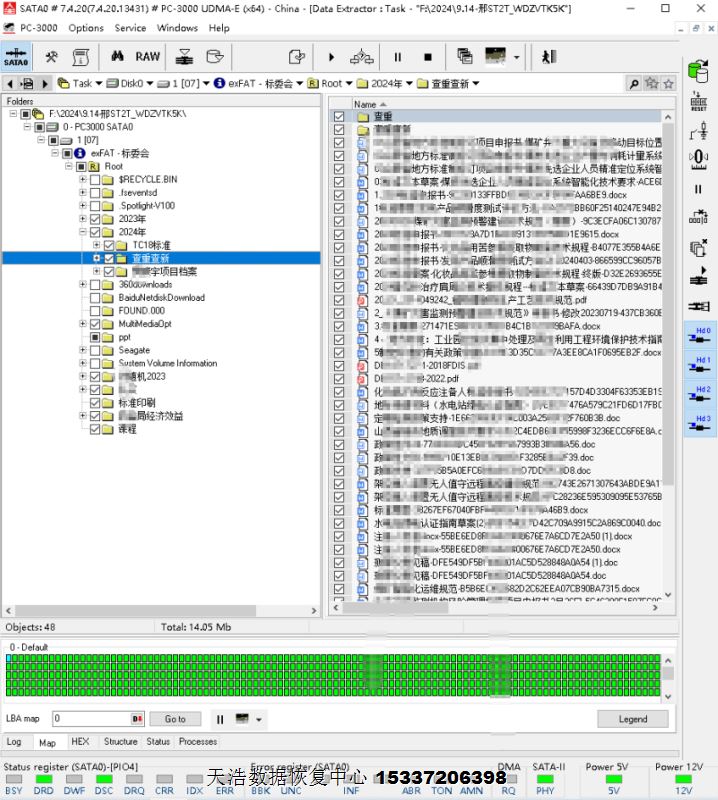Collapse the 2024年 folder tree node

[x=83, y=232]
